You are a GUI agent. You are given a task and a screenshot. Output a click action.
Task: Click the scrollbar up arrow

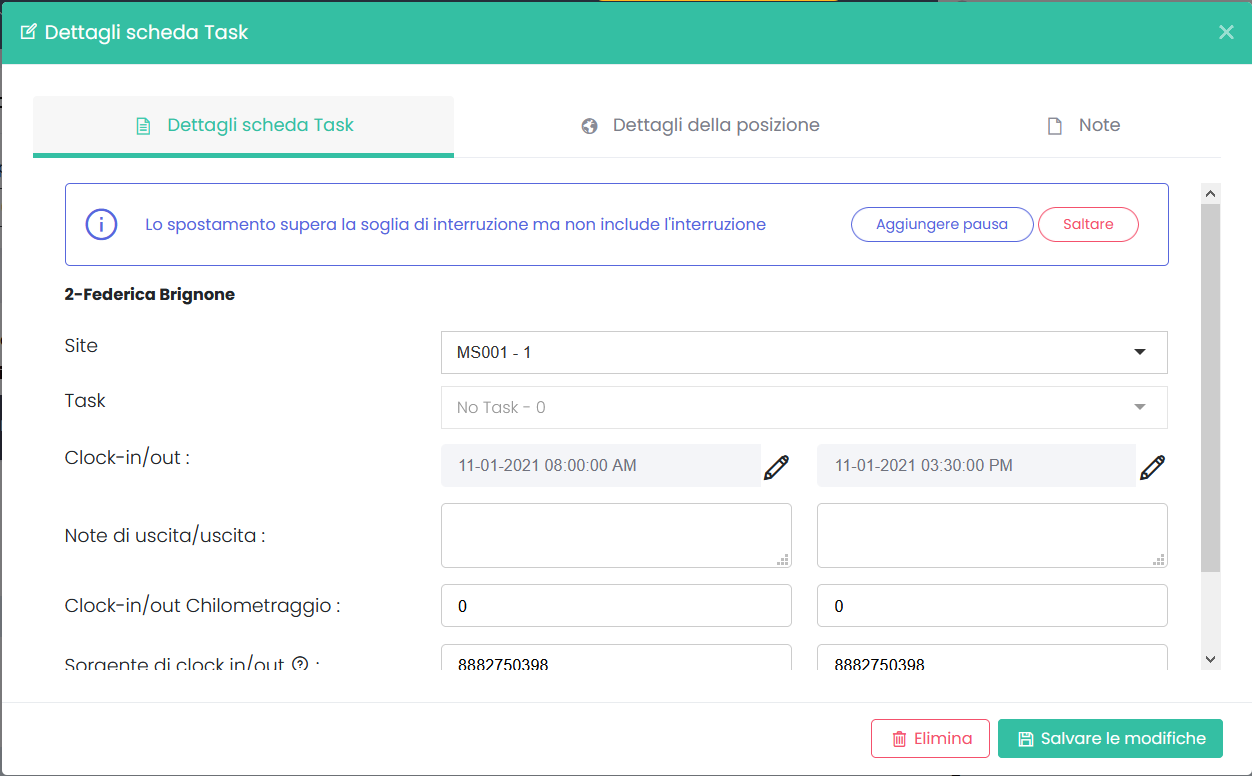1210,194
